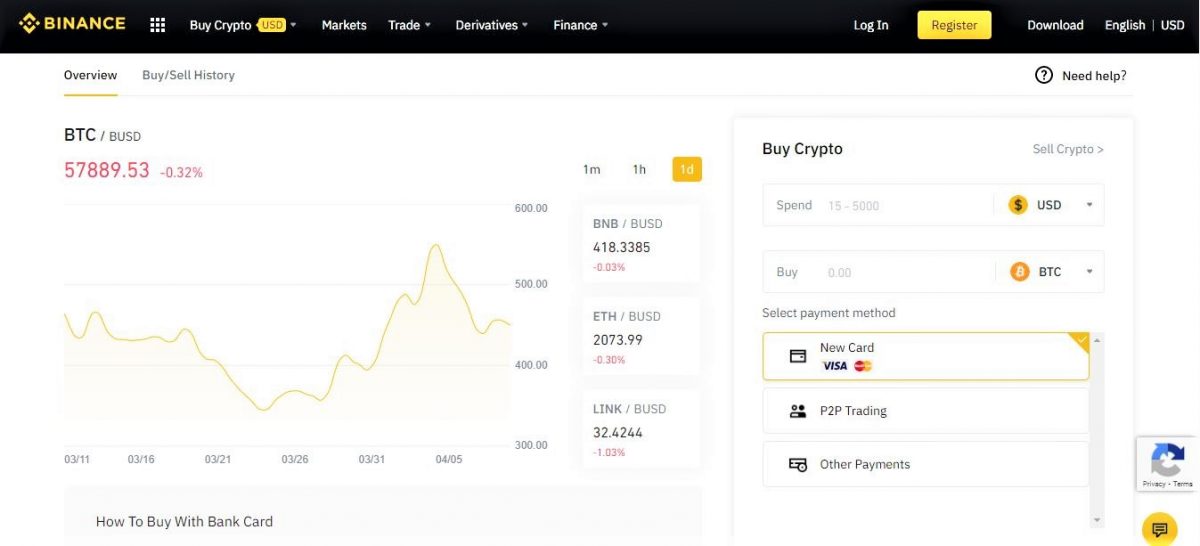
Task: Click the reCAPTCHA badge
Action: tap(1168, 464)
